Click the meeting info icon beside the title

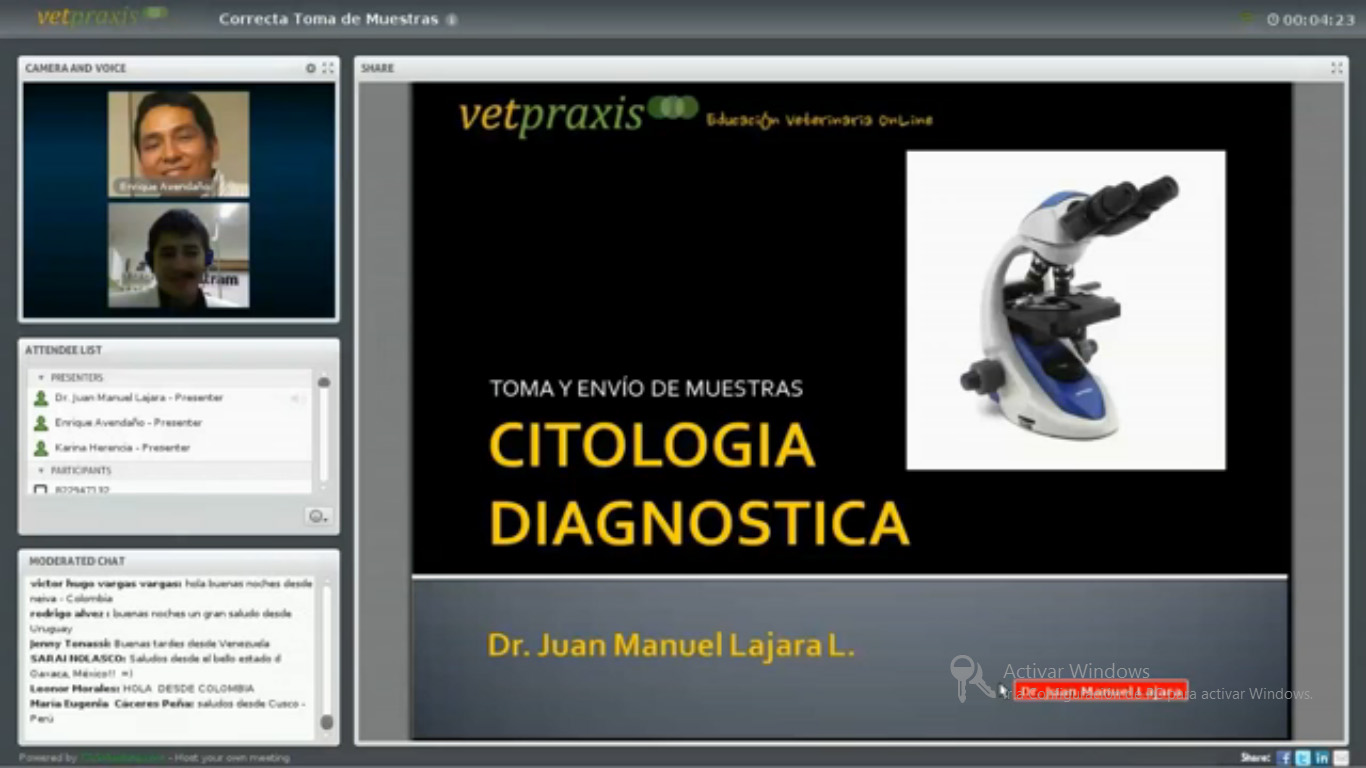point(451,20)
